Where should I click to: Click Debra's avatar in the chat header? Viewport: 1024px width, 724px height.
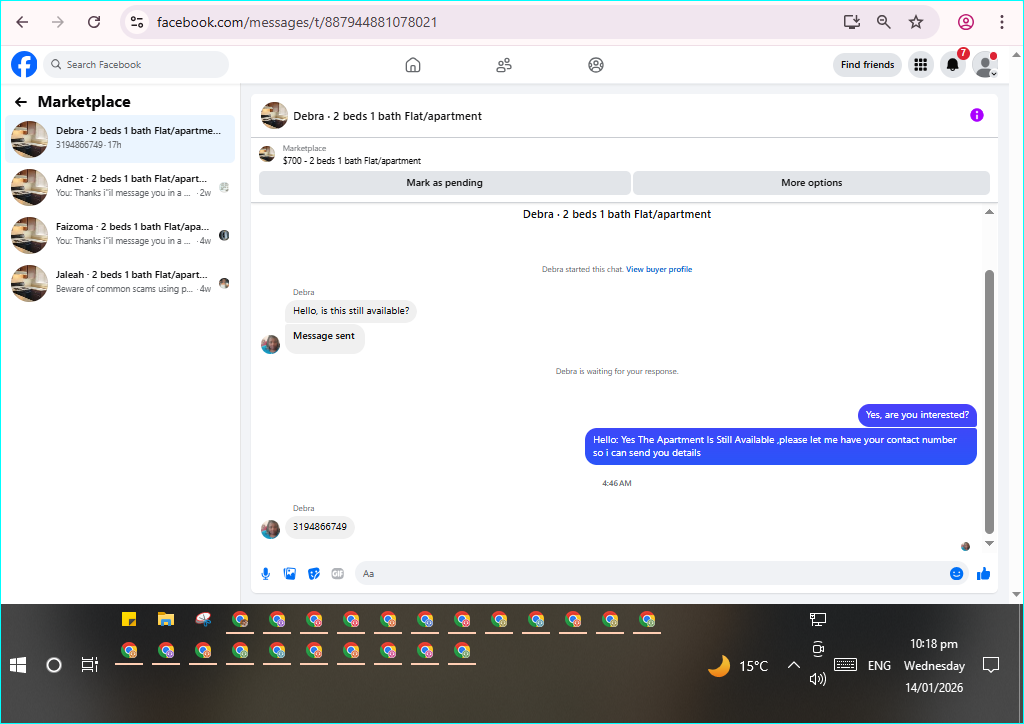point(274,116)
